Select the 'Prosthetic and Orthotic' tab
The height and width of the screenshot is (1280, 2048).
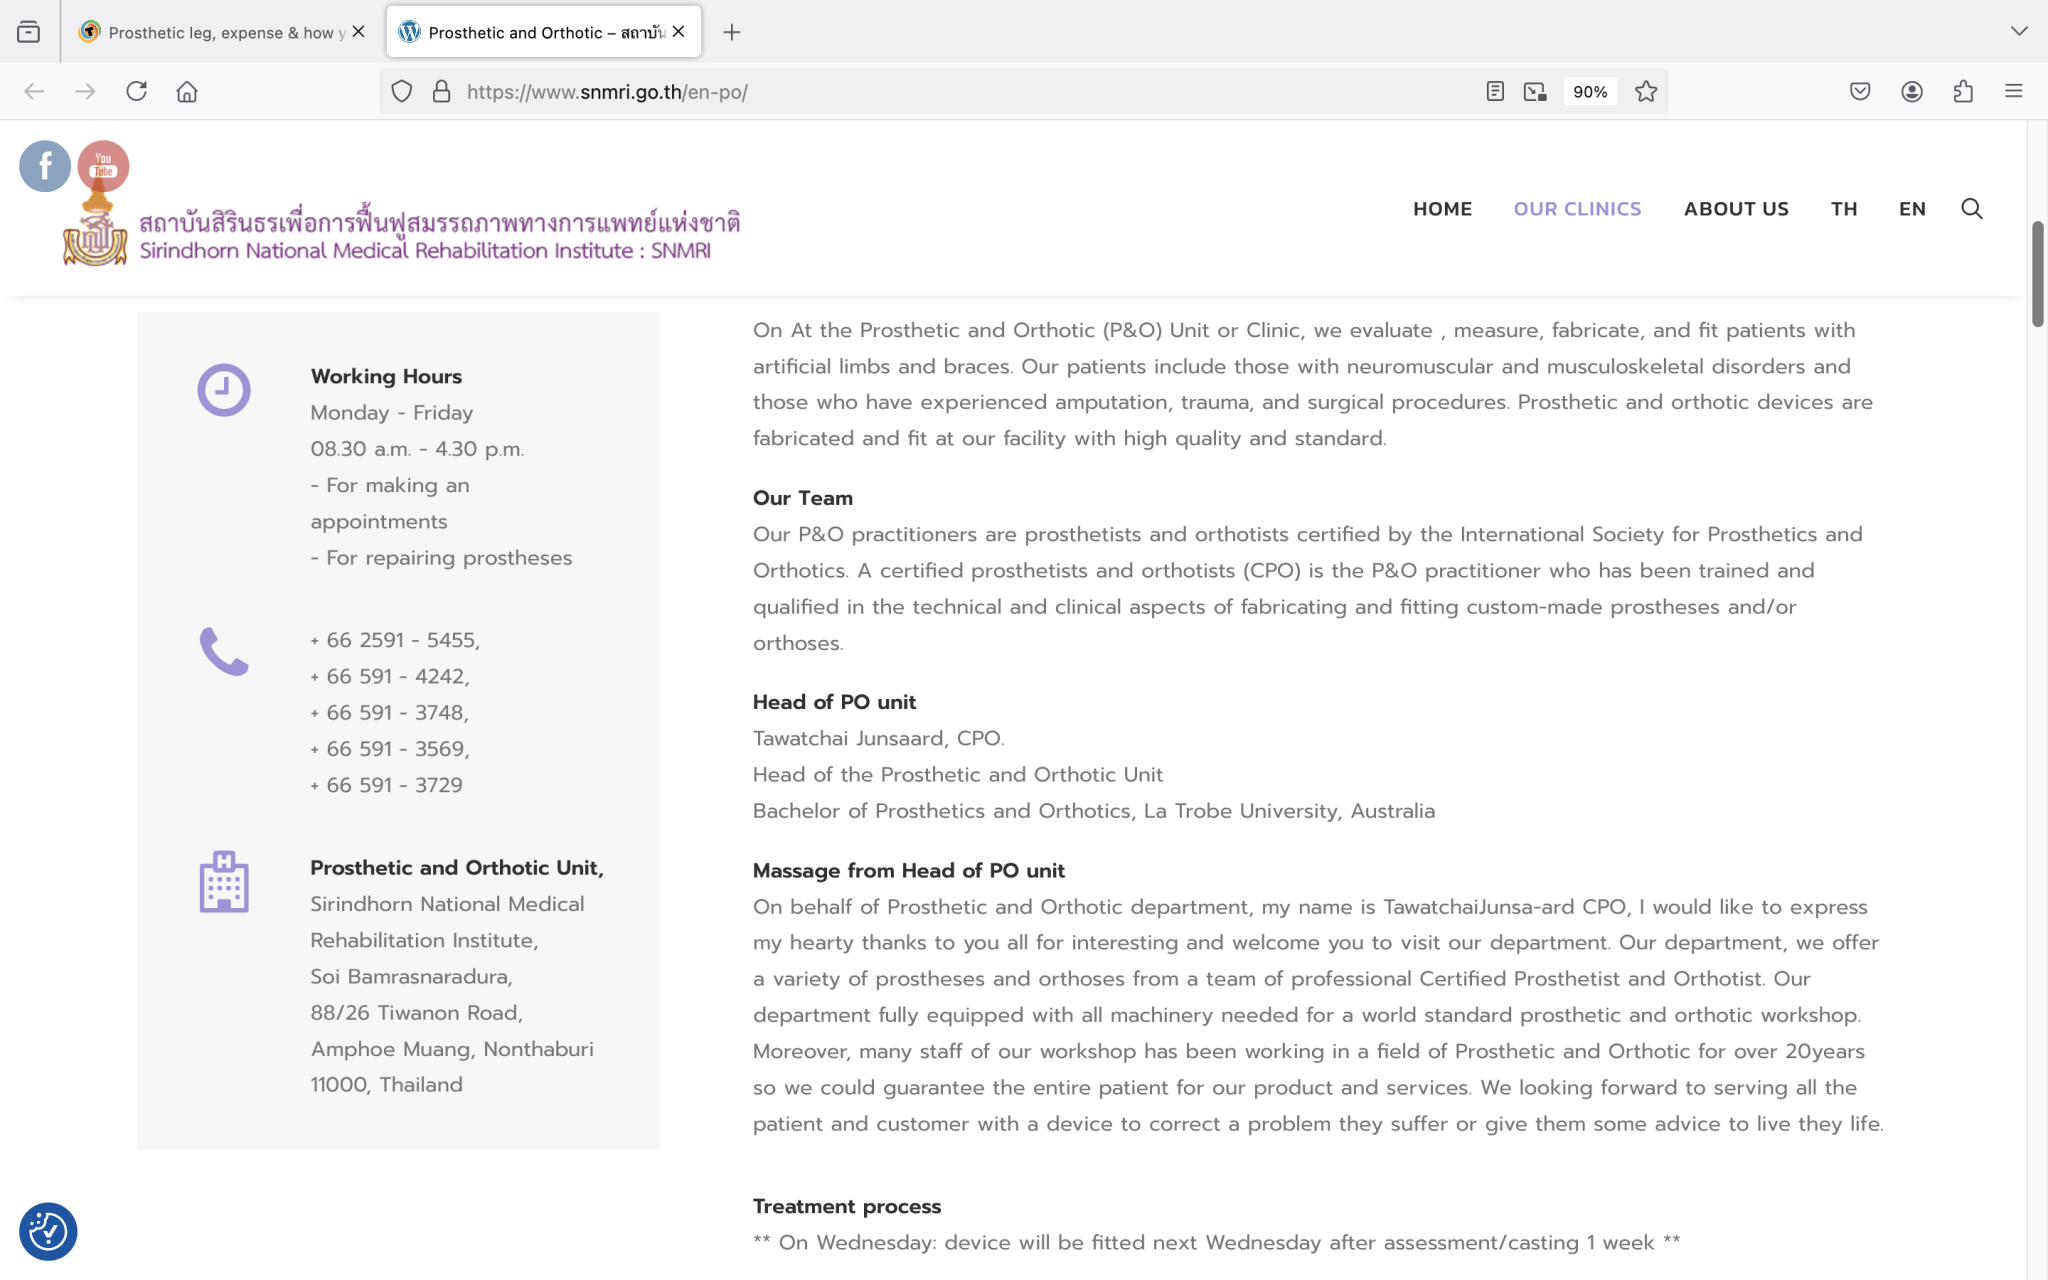click(x=543, y=32)
